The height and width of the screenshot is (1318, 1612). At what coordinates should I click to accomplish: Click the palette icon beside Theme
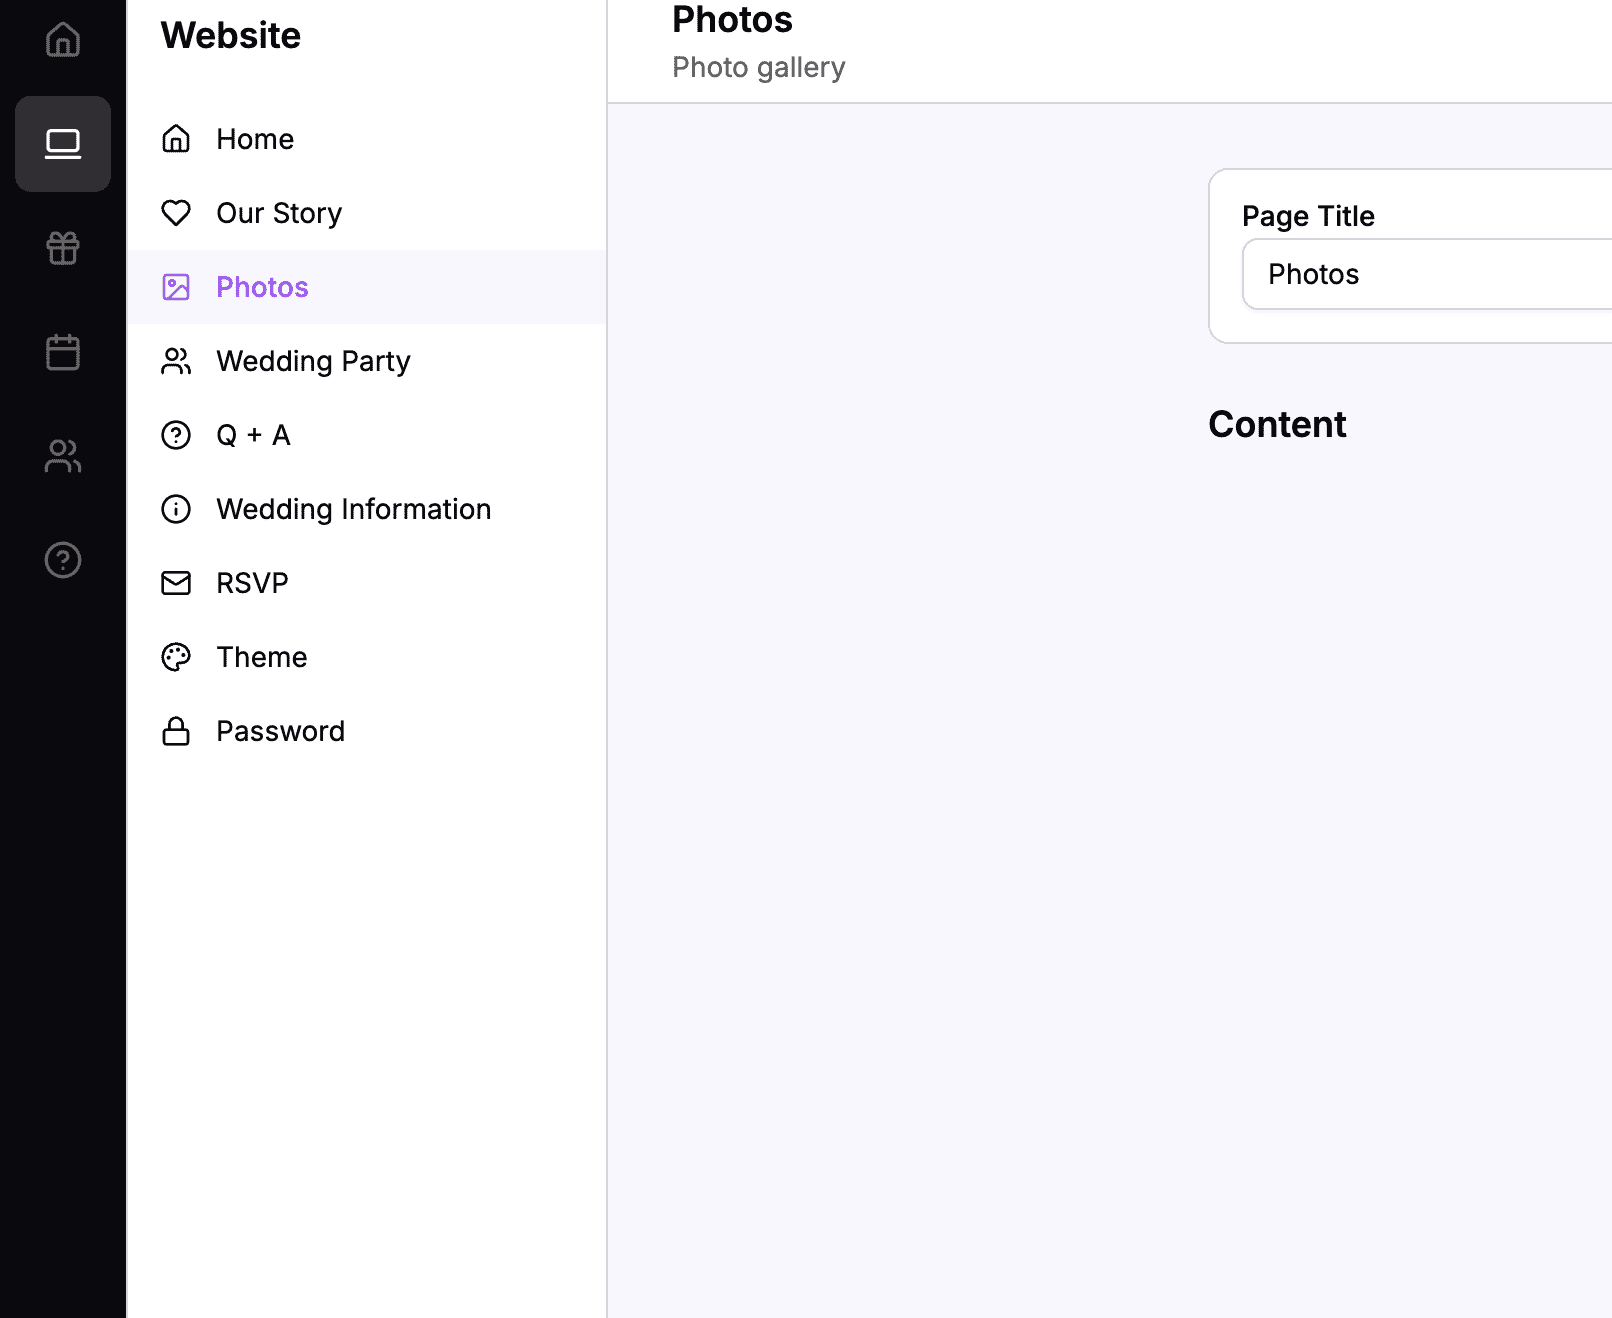(176, 657)
